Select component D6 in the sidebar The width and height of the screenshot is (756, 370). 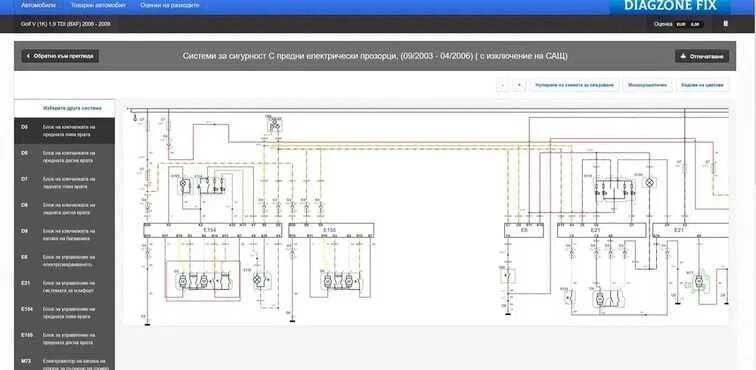(65, 157)
